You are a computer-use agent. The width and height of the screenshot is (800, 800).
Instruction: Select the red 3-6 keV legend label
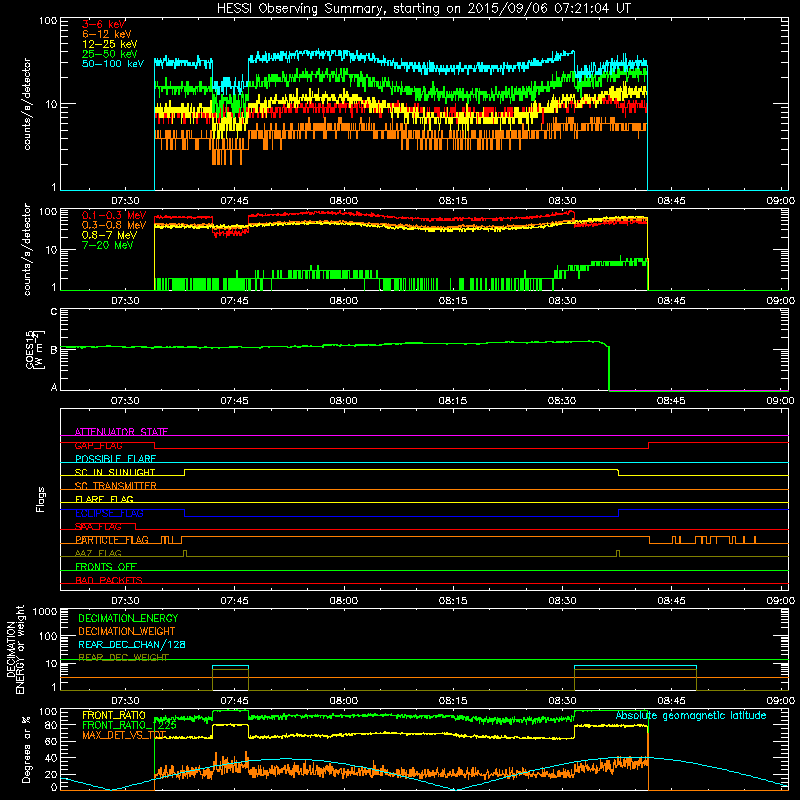pyautogui.click(x=103, y=24)
